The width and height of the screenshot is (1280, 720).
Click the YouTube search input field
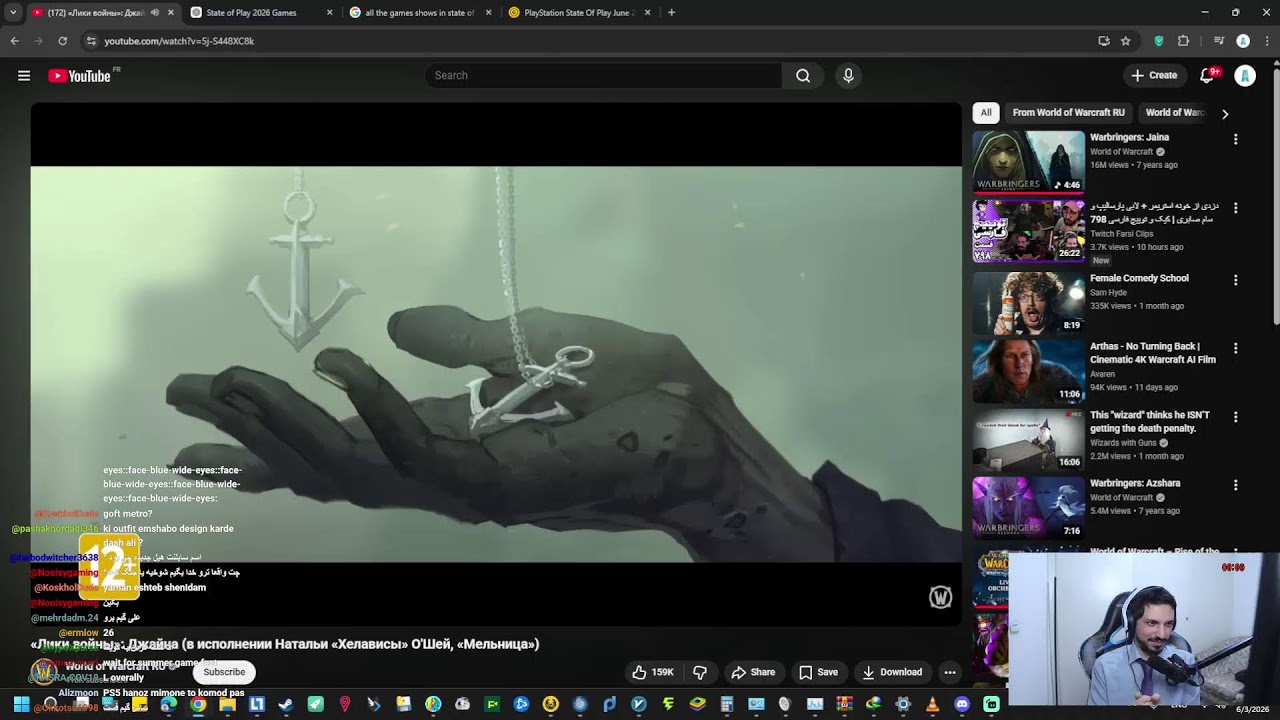click(604, 75)
